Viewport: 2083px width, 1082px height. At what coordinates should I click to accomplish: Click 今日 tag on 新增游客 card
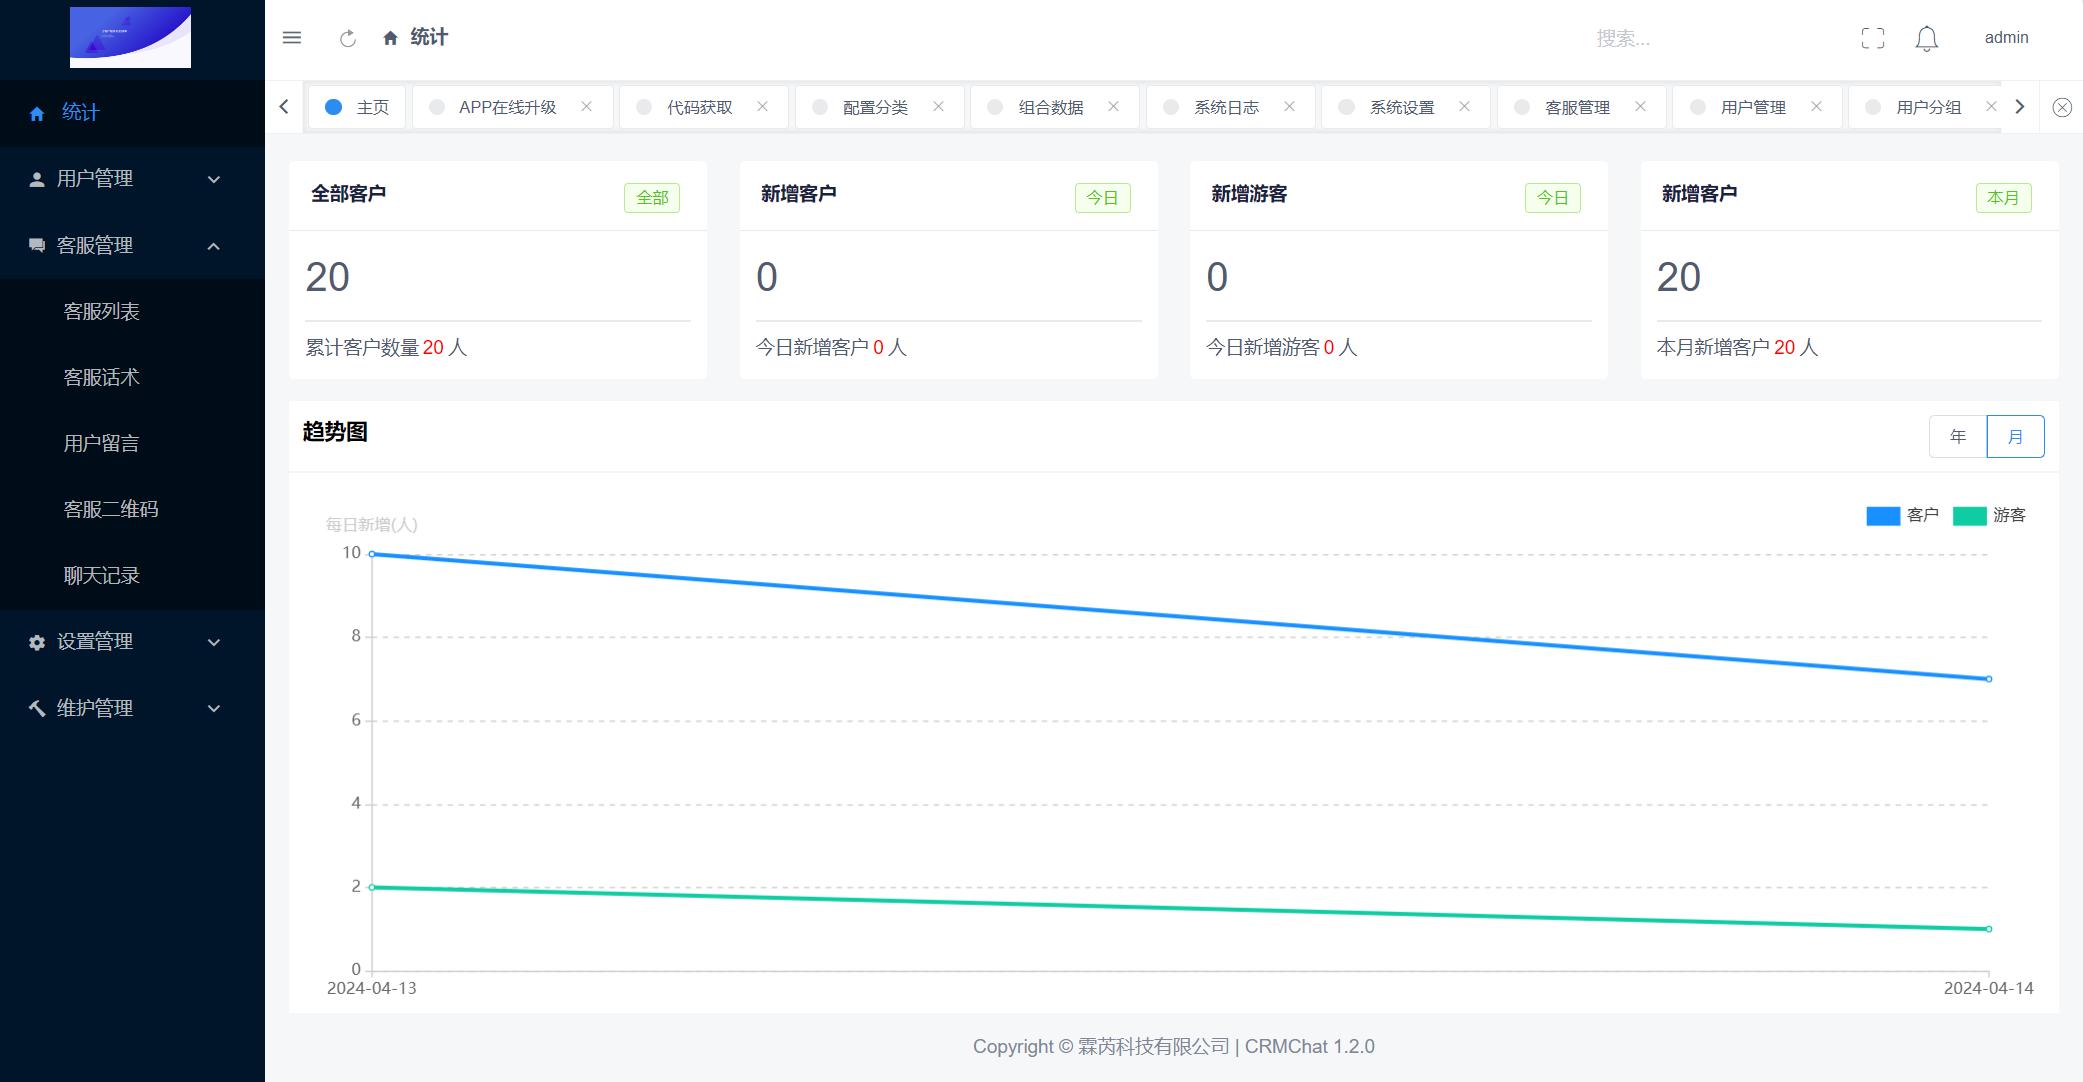pos(1553,198)
